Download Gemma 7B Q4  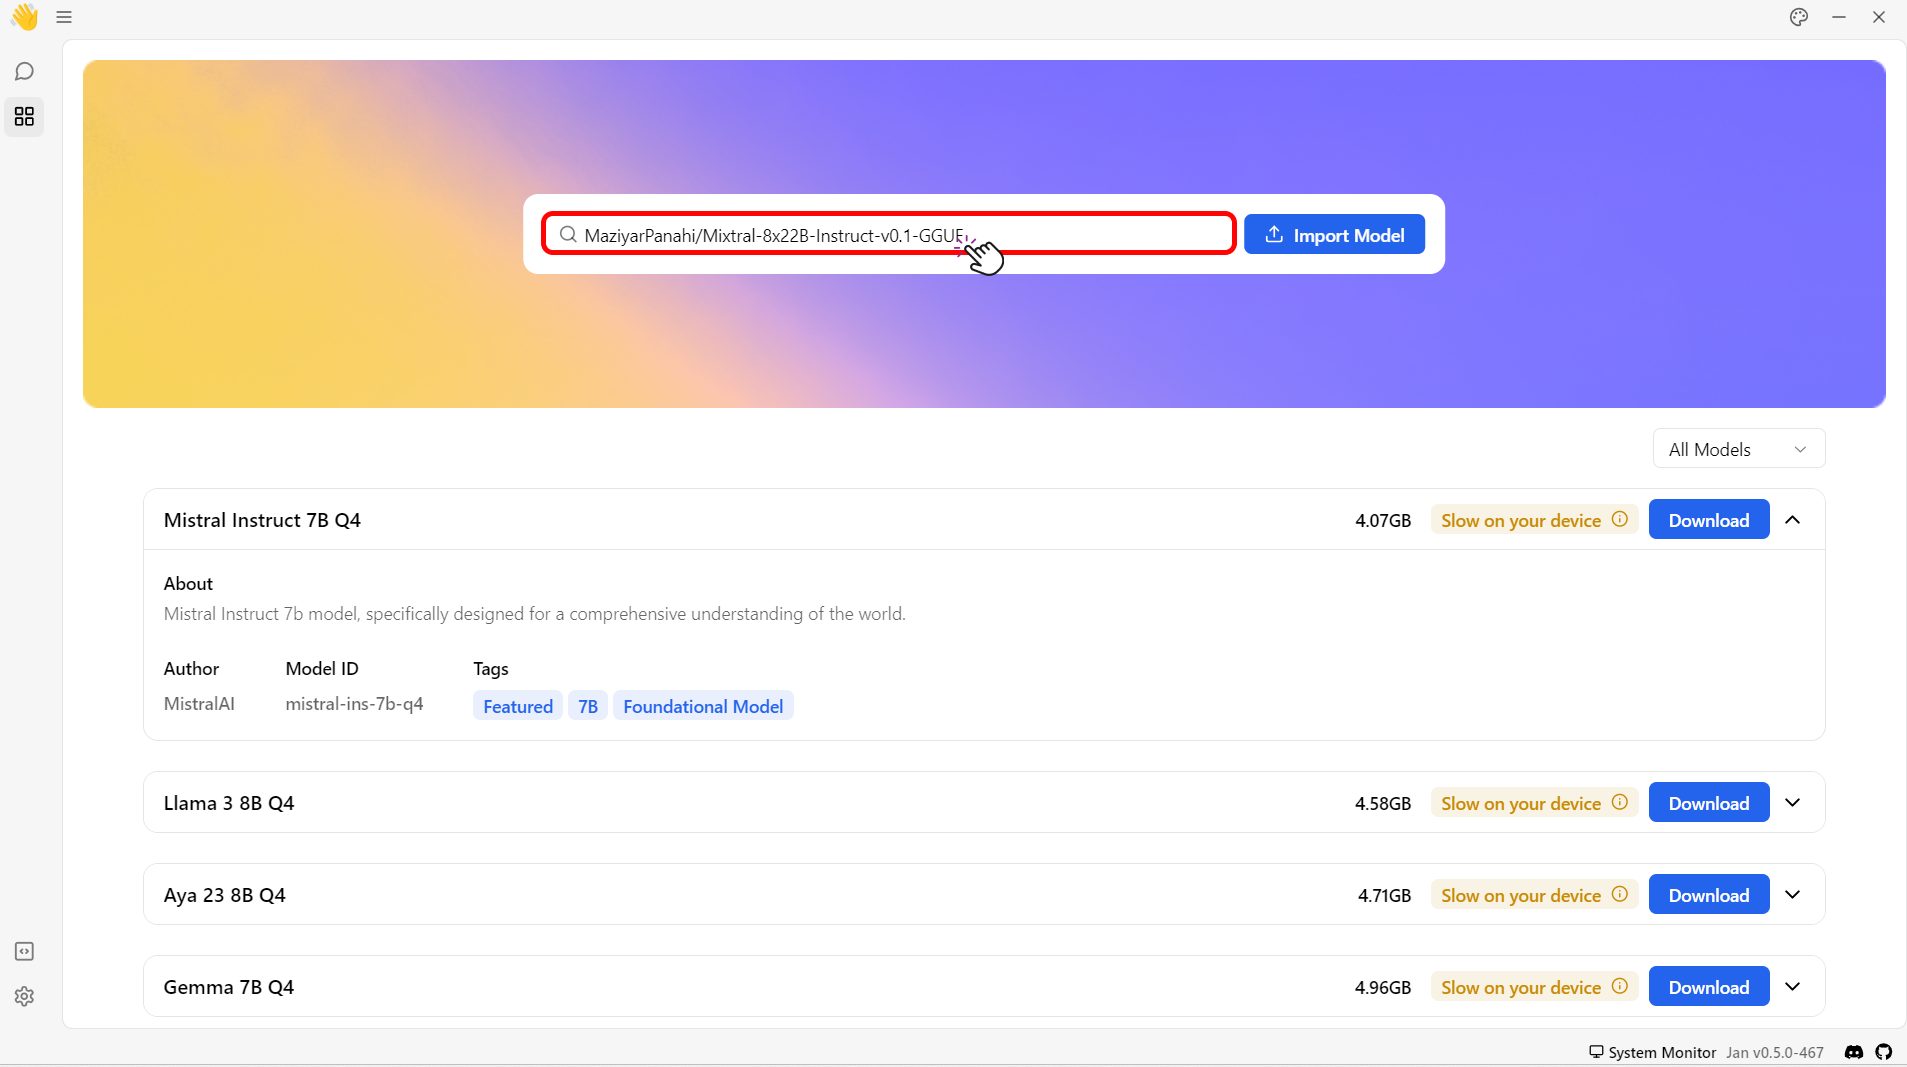coord(1708,987)
